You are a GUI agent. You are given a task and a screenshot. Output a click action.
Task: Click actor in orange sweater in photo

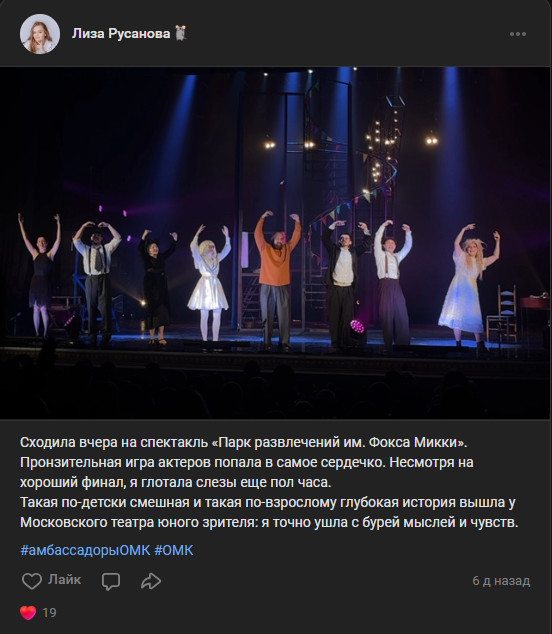tap(277, 279)
